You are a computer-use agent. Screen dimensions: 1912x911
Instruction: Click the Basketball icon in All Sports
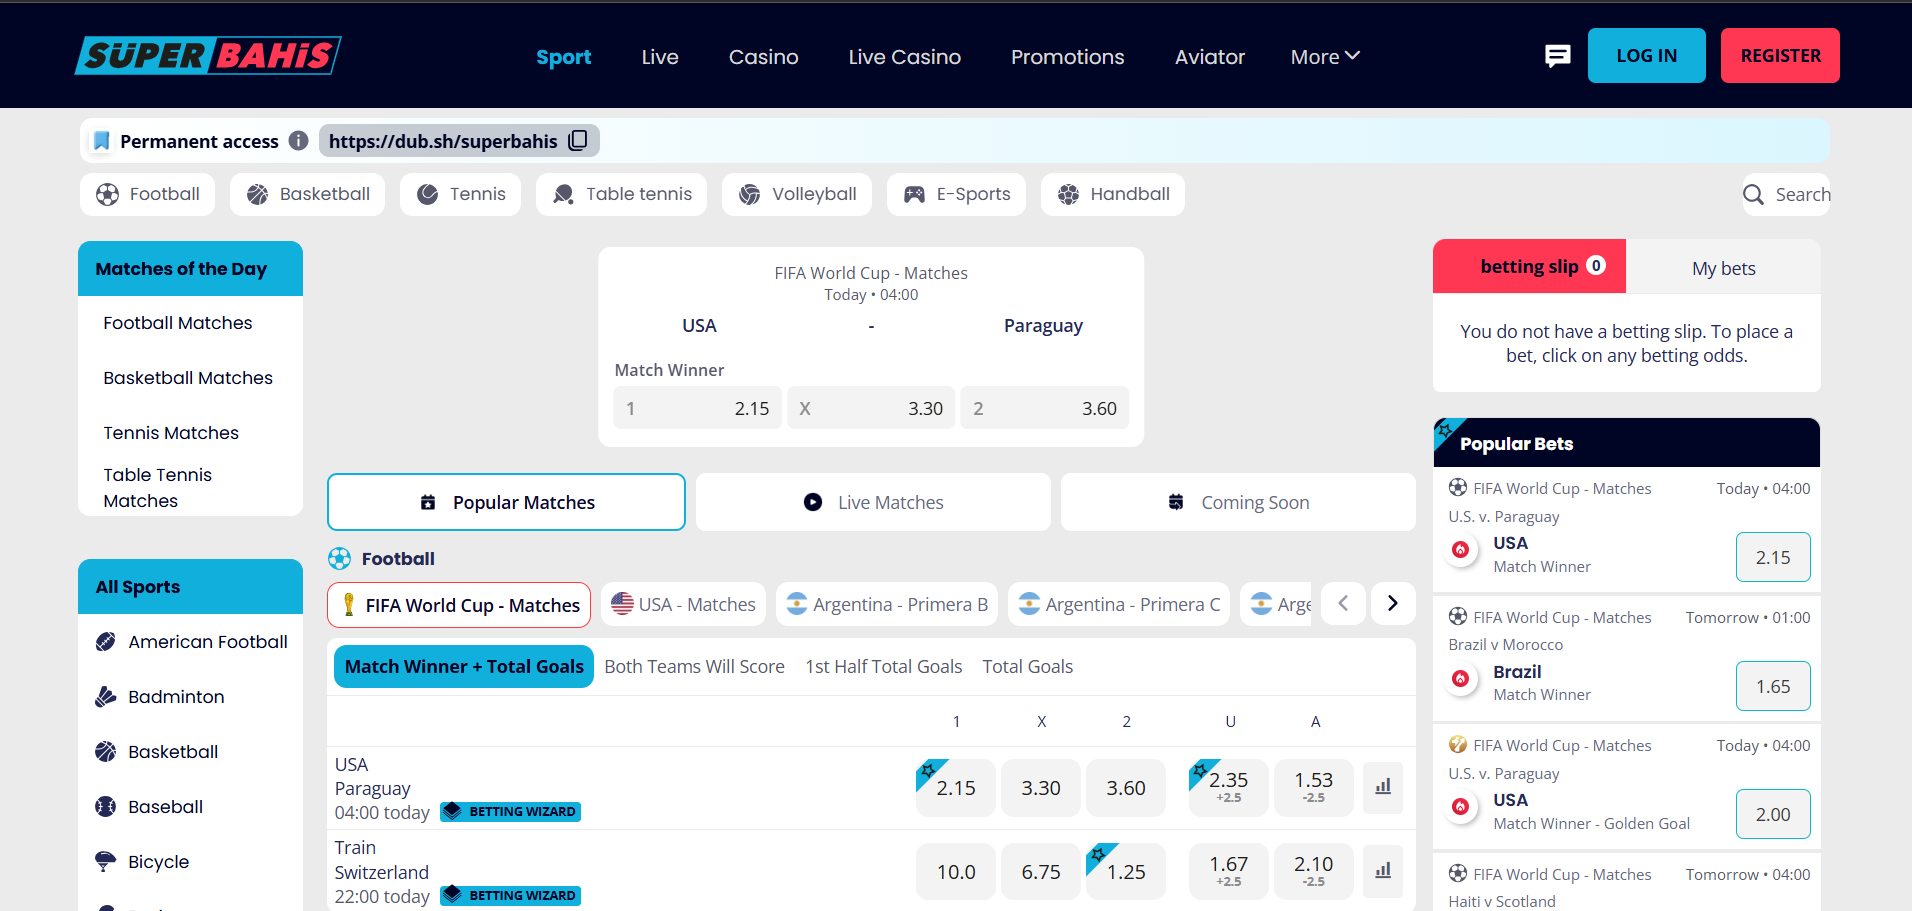tap(105, 752)
